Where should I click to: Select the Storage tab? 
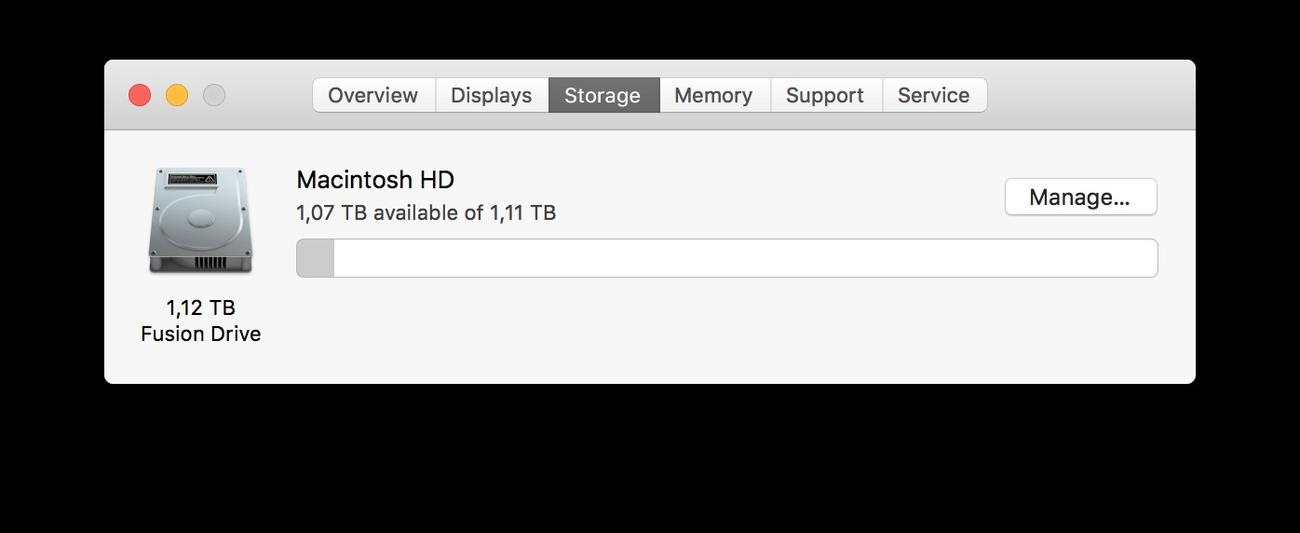click(x=603, y=95)
